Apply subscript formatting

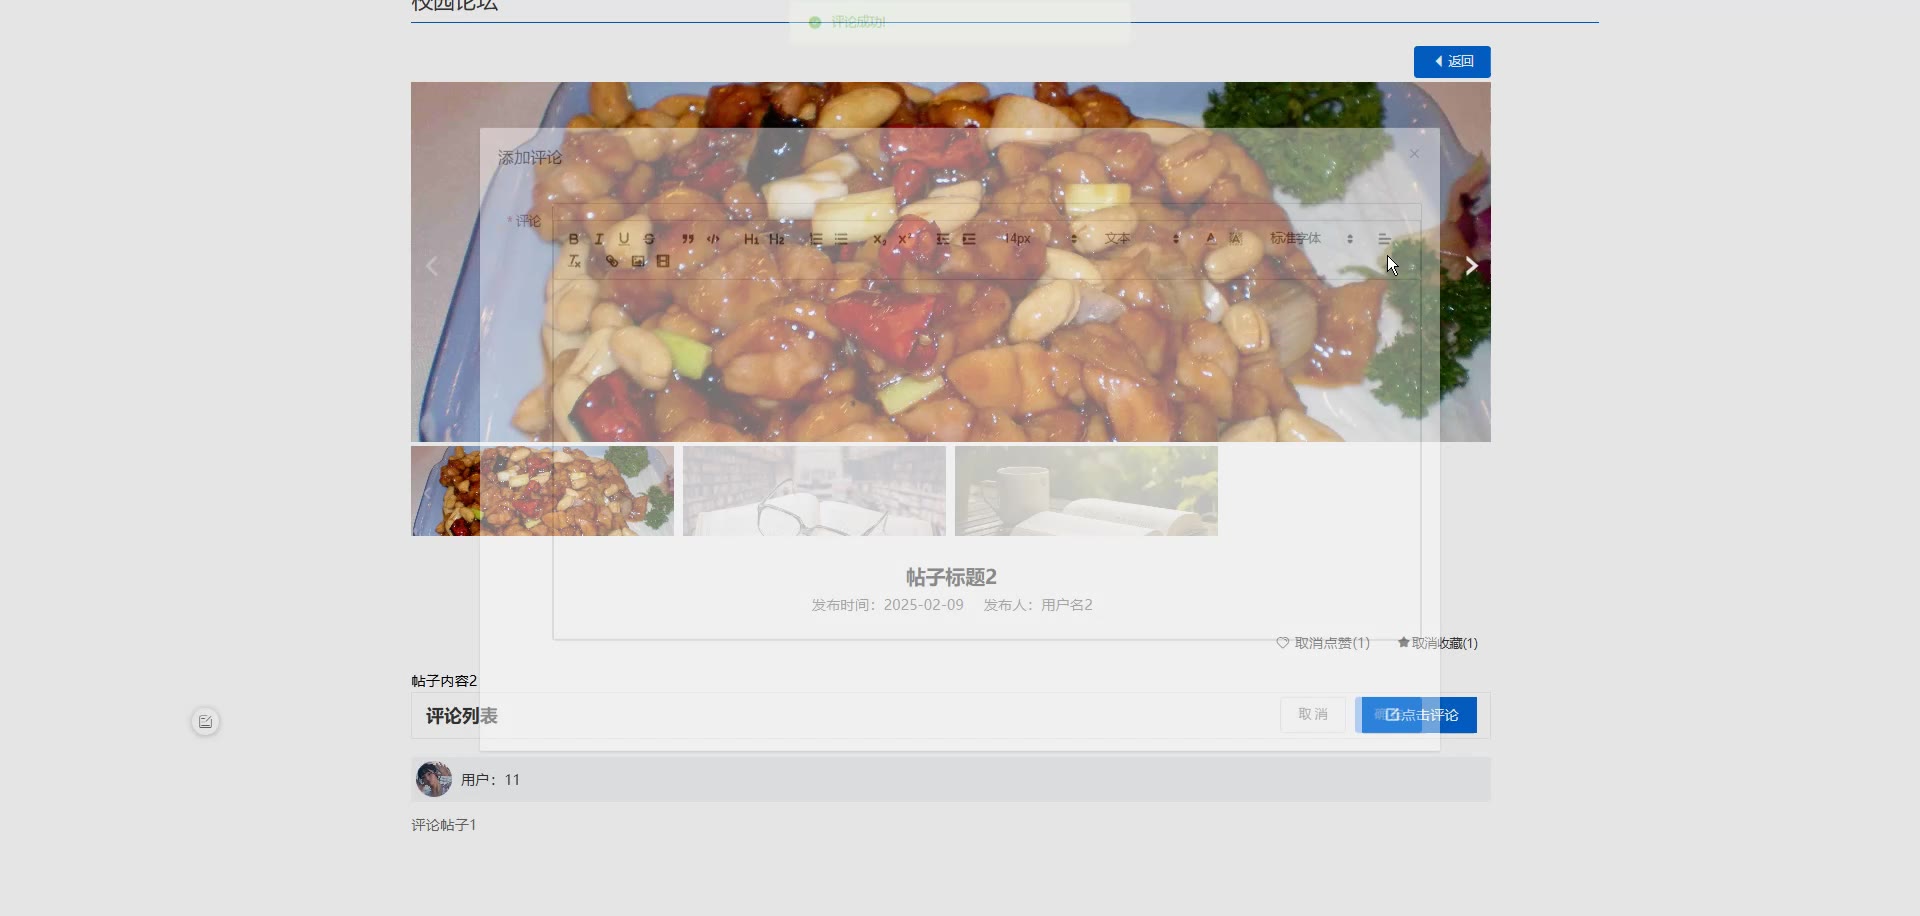pos(879,239)
